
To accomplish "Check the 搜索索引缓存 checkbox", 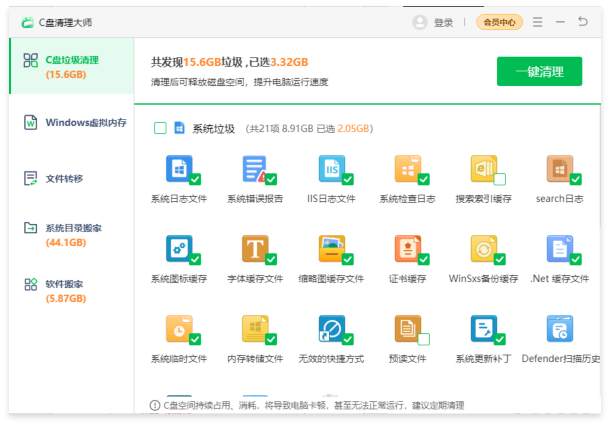I will 499,180.
